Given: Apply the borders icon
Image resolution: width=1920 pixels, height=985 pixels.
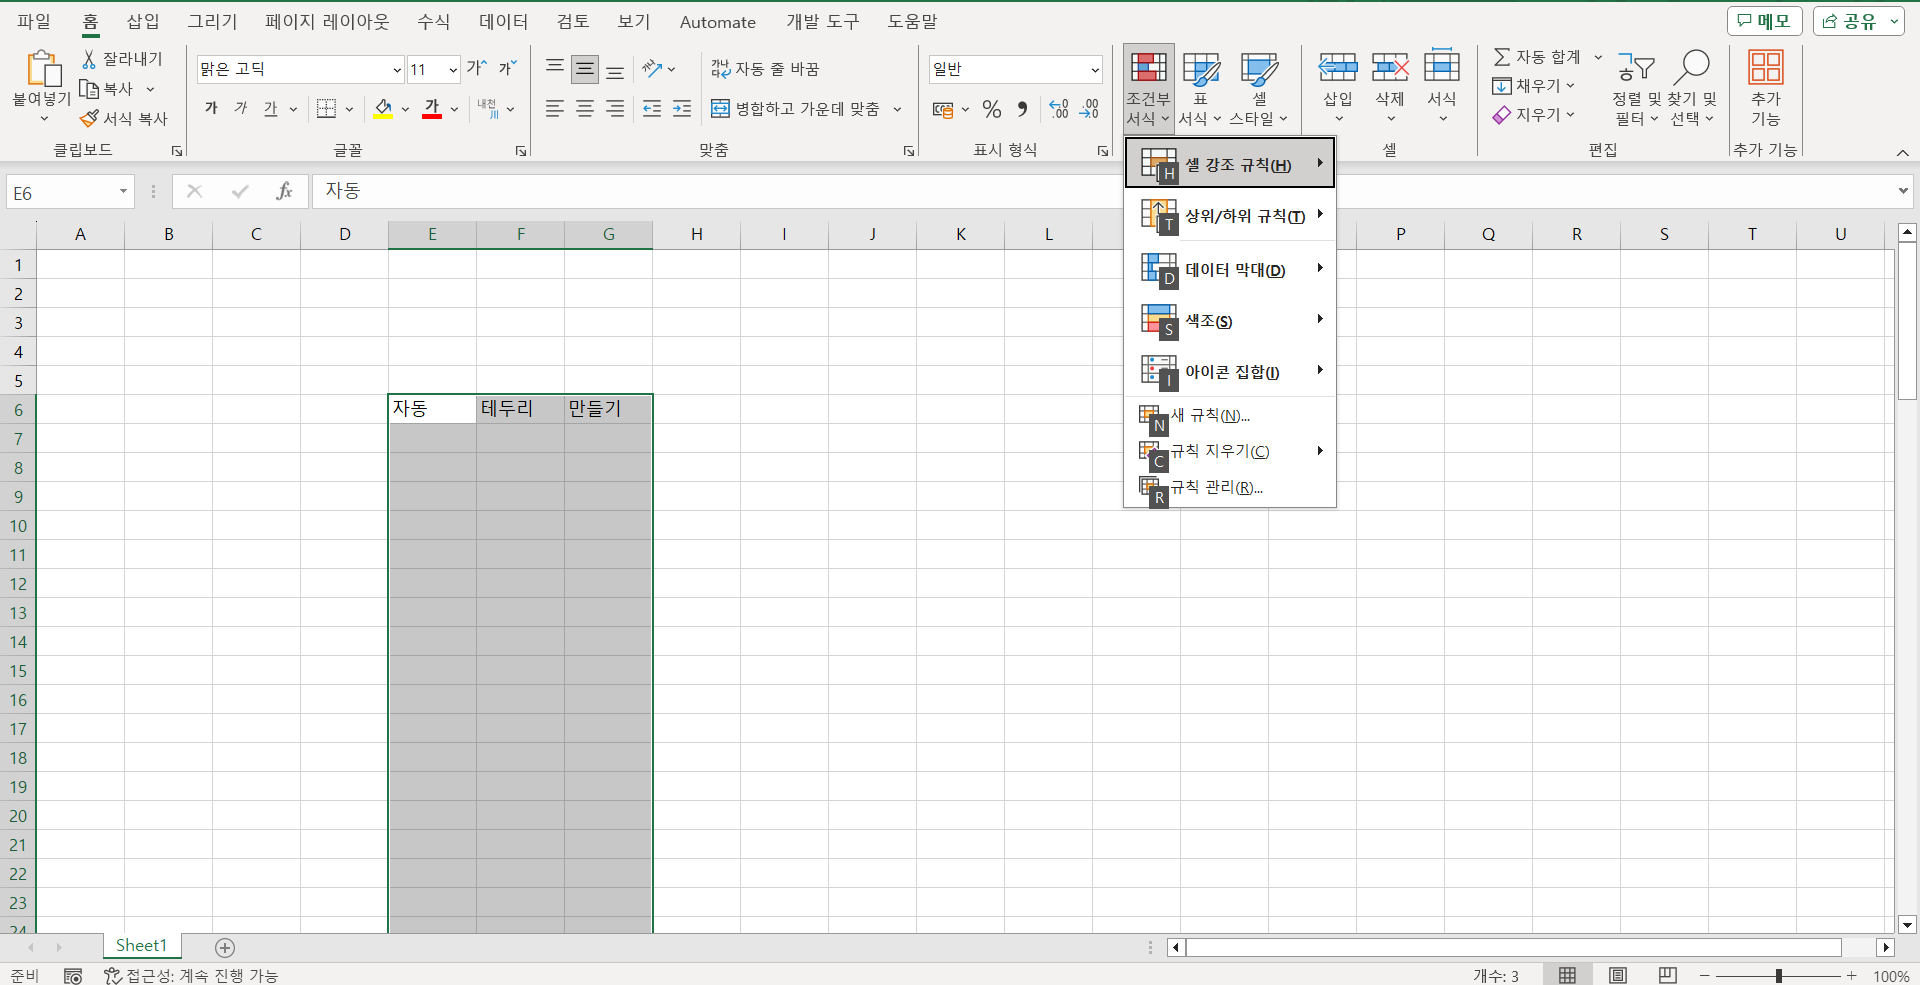Looking at the screenshot, I should (x=326, y=108).
